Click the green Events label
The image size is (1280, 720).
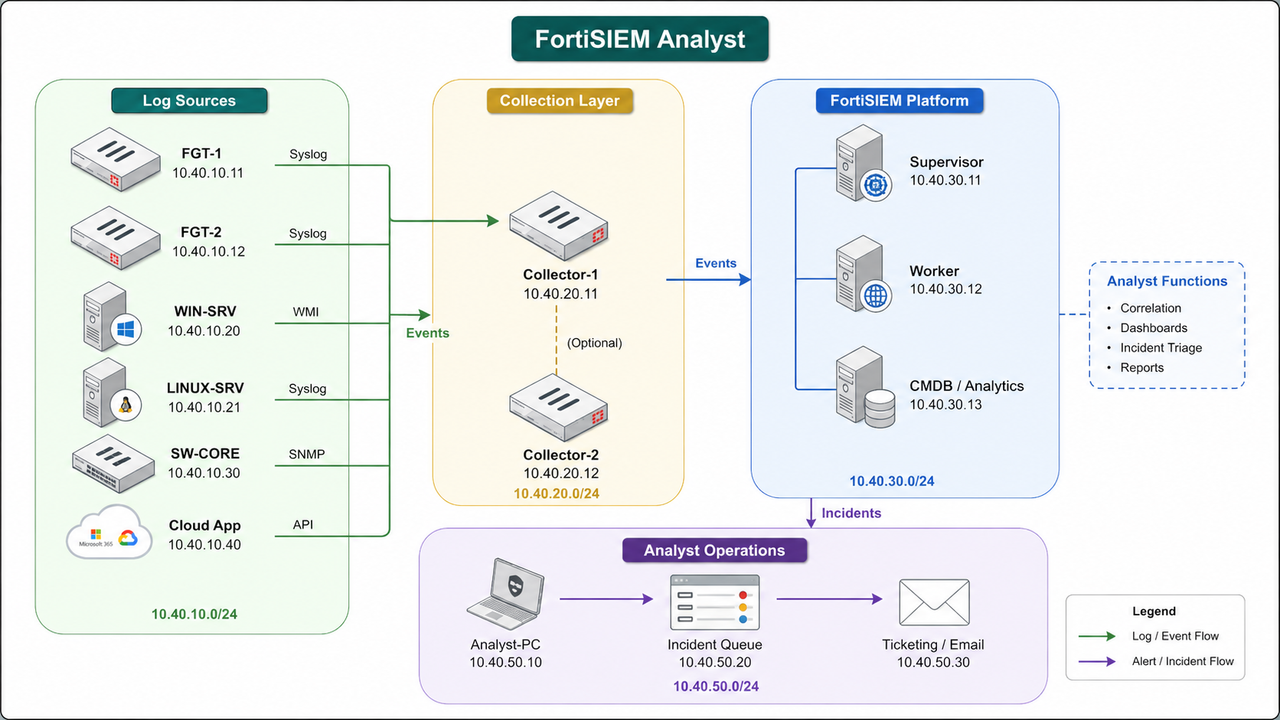(x=427, y=332)
